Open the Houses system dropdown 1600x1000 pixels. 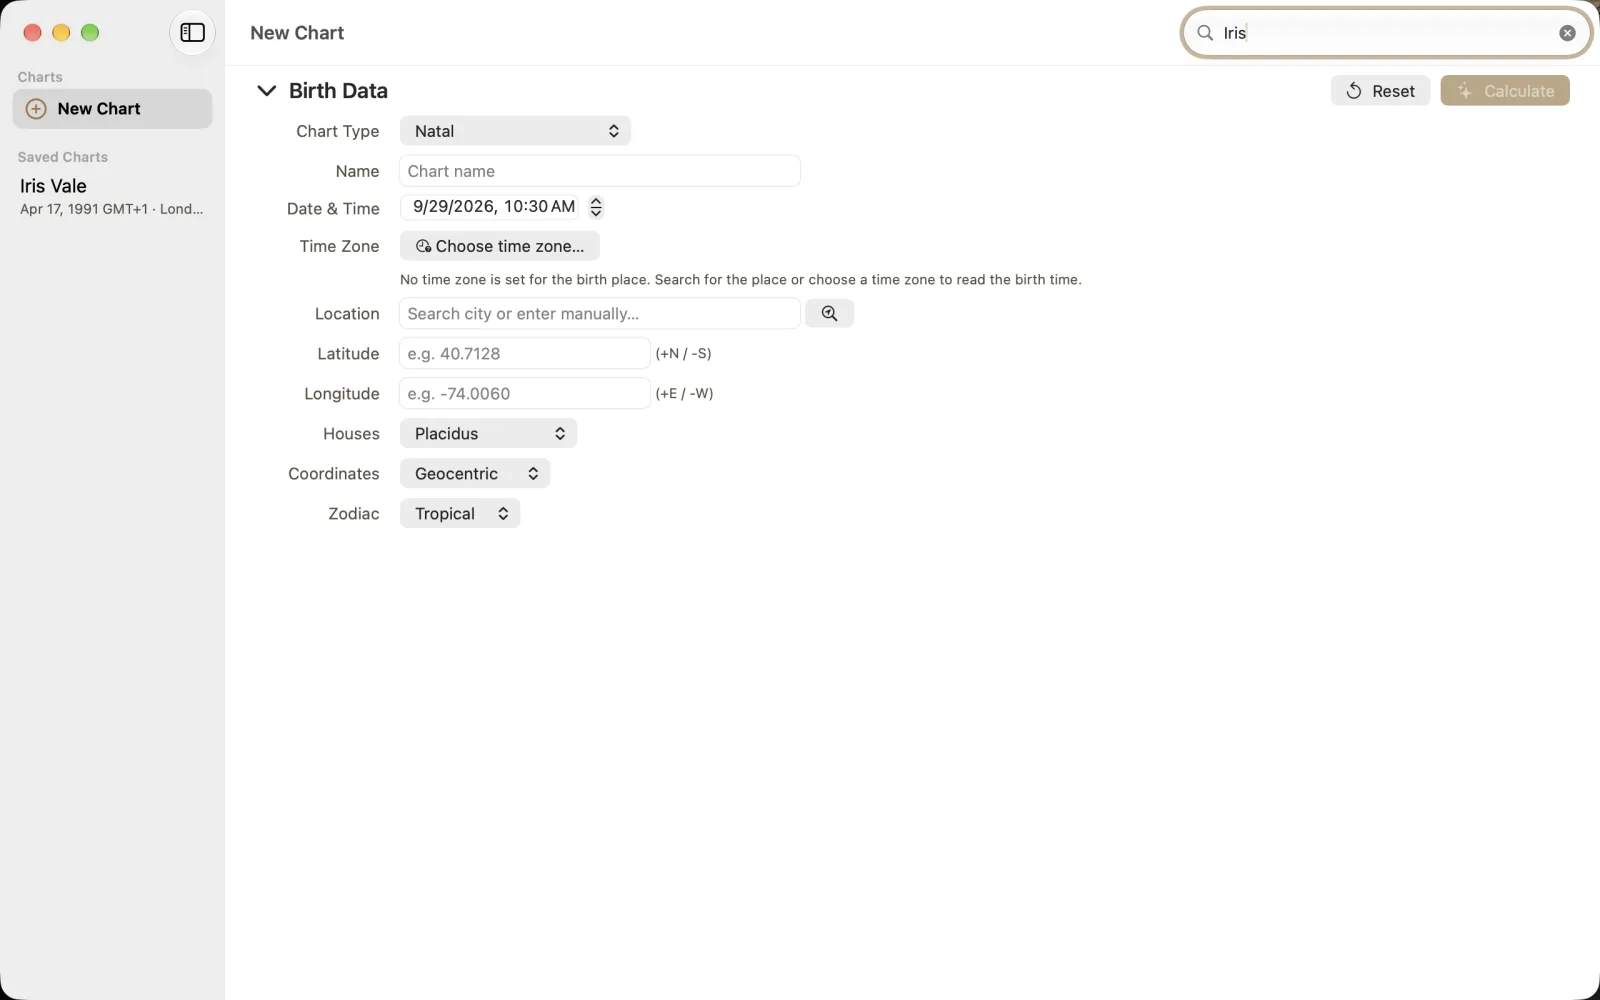coord(488,434)
